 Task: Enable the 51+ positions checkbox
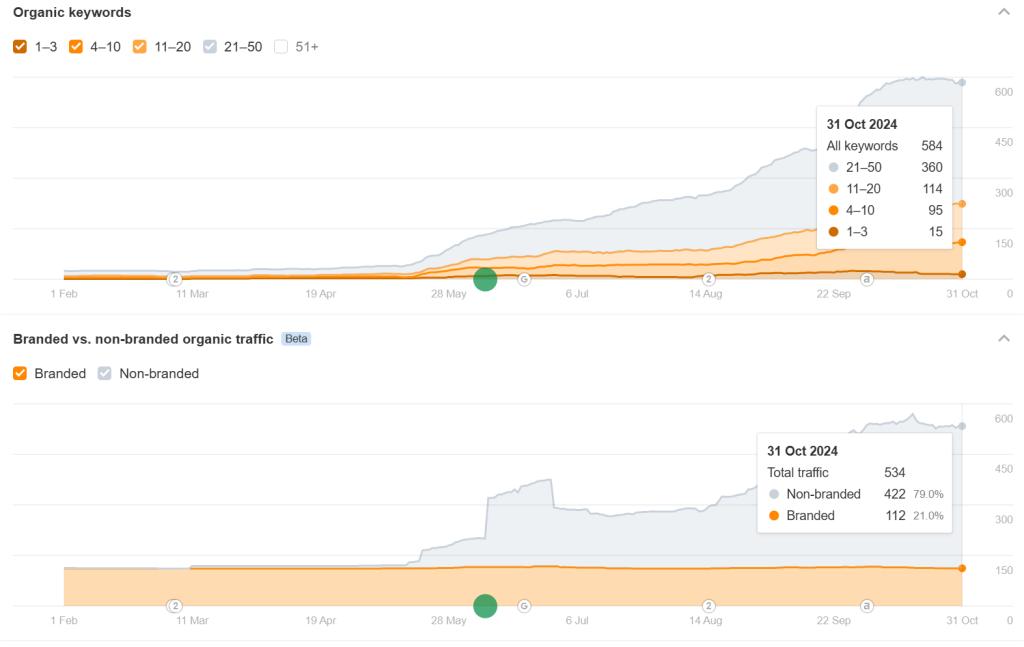281,46
